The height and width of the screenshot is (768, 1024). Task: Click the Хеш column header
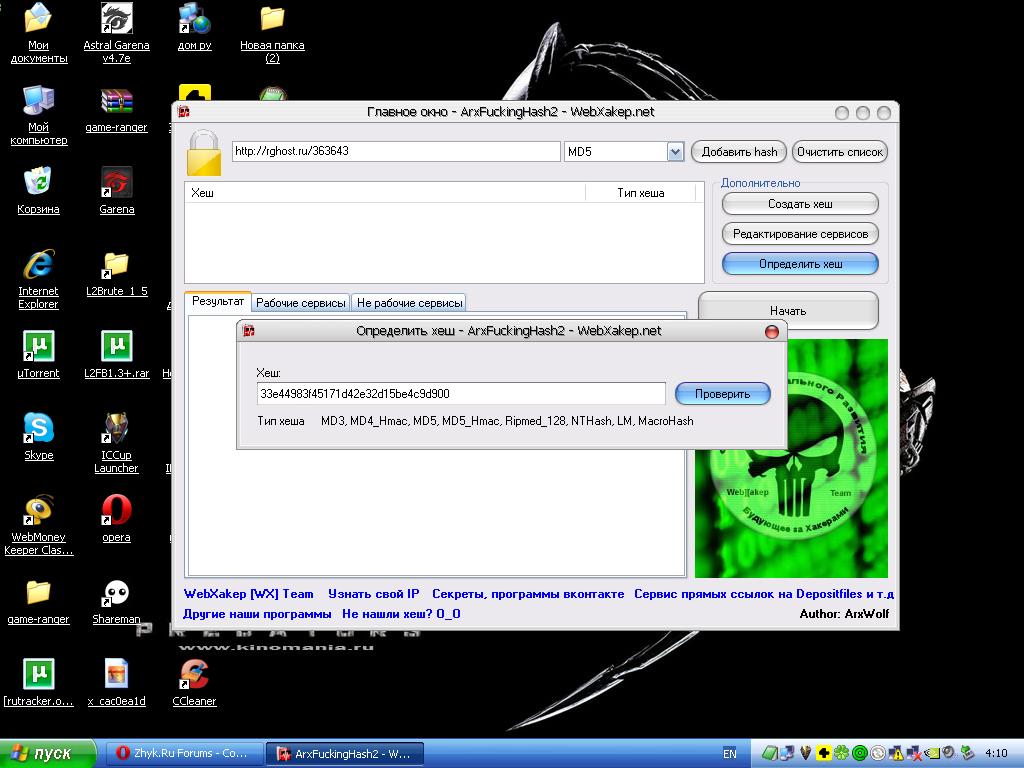coord(385,193)
